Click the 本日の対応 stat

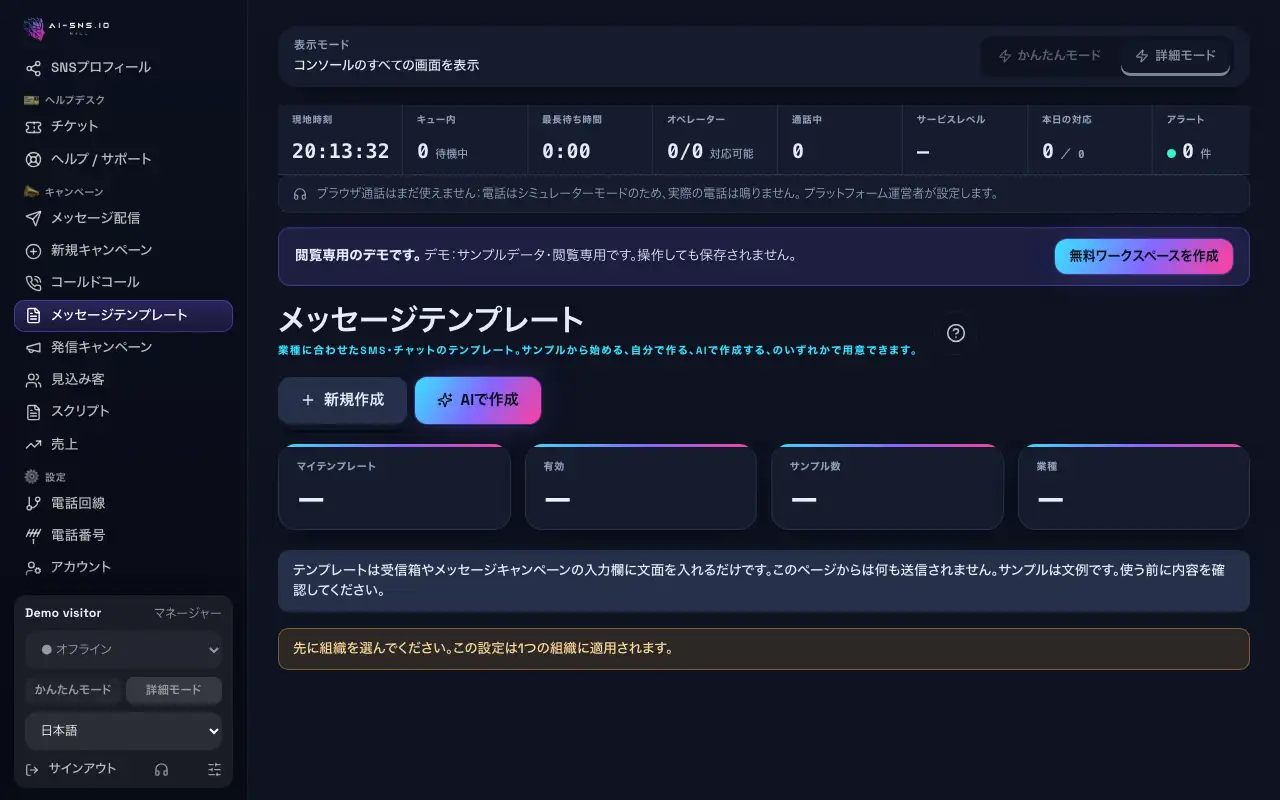pyautogui.click(x=1090, y=141)
